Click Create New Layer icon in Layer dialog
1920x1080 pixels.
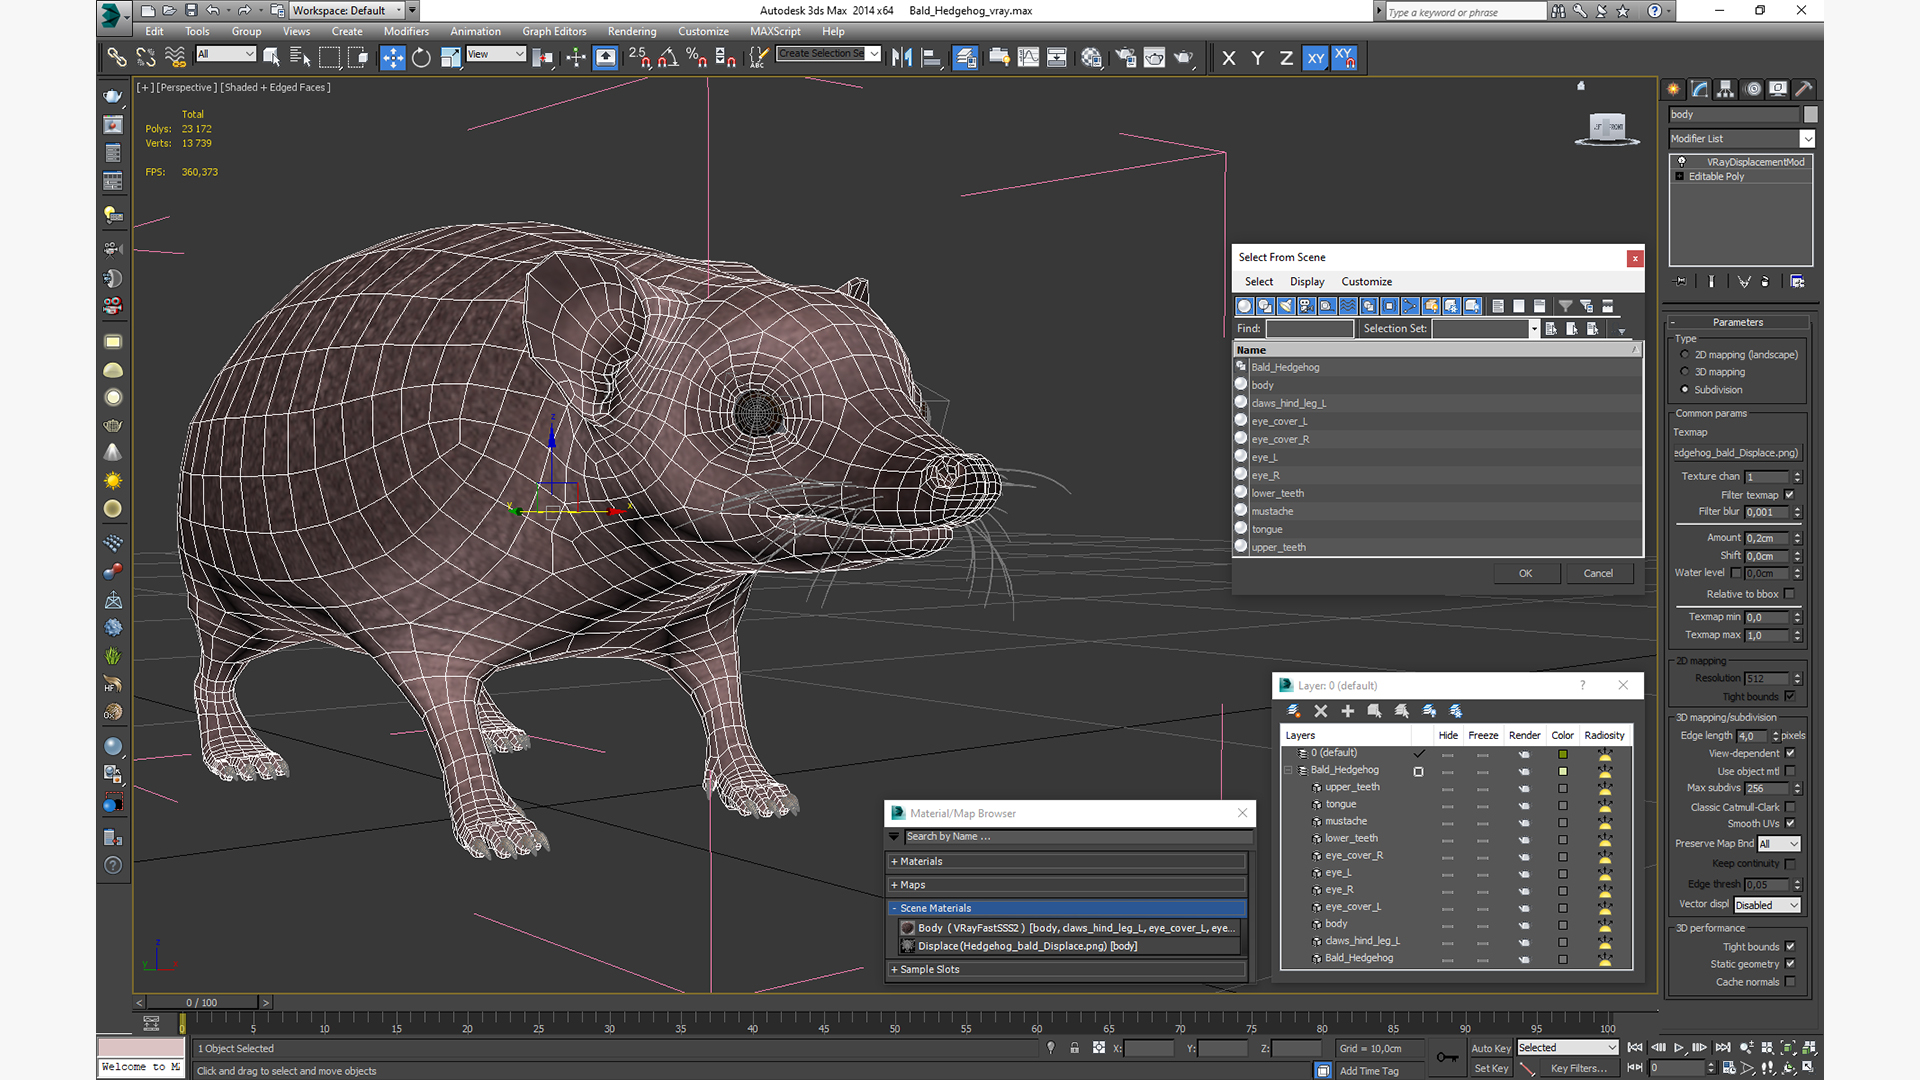pyautogui.click(x=1294, y=711)
